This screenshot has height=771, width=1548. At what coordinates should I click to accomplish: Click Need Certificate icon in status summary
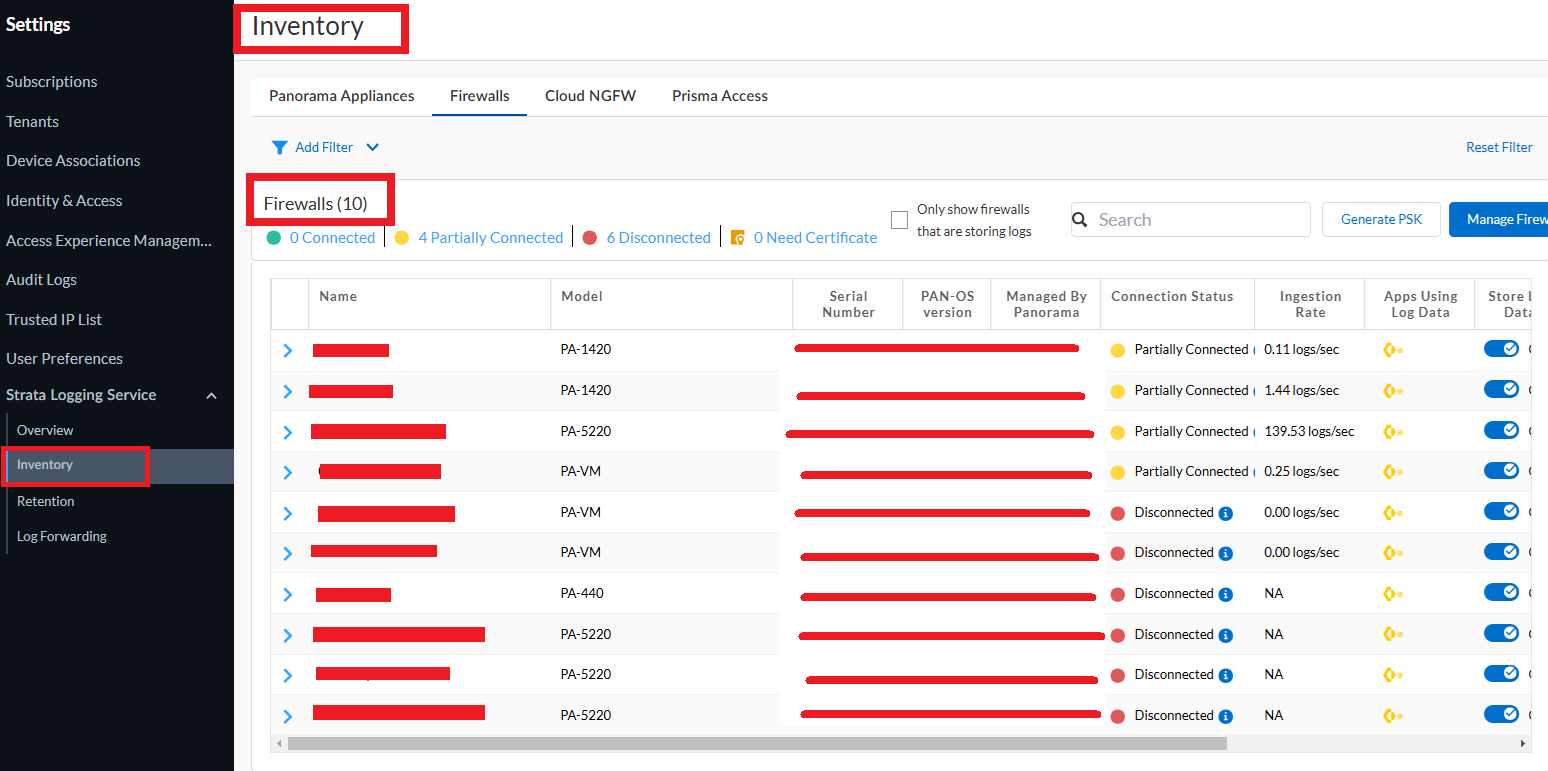click(738, 238)
